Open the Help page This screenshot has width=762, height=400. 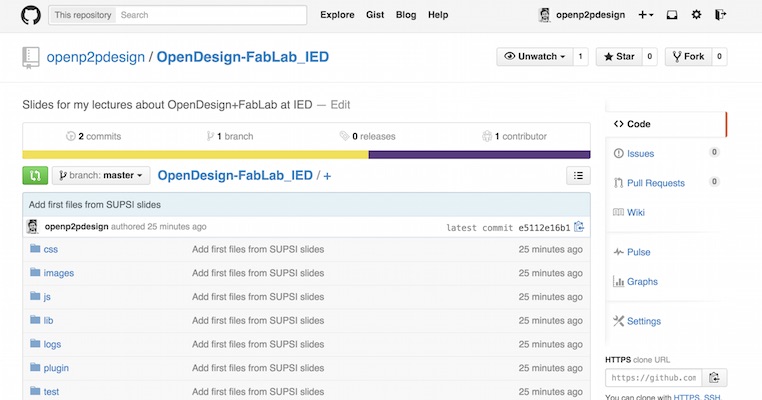point(438,15)
